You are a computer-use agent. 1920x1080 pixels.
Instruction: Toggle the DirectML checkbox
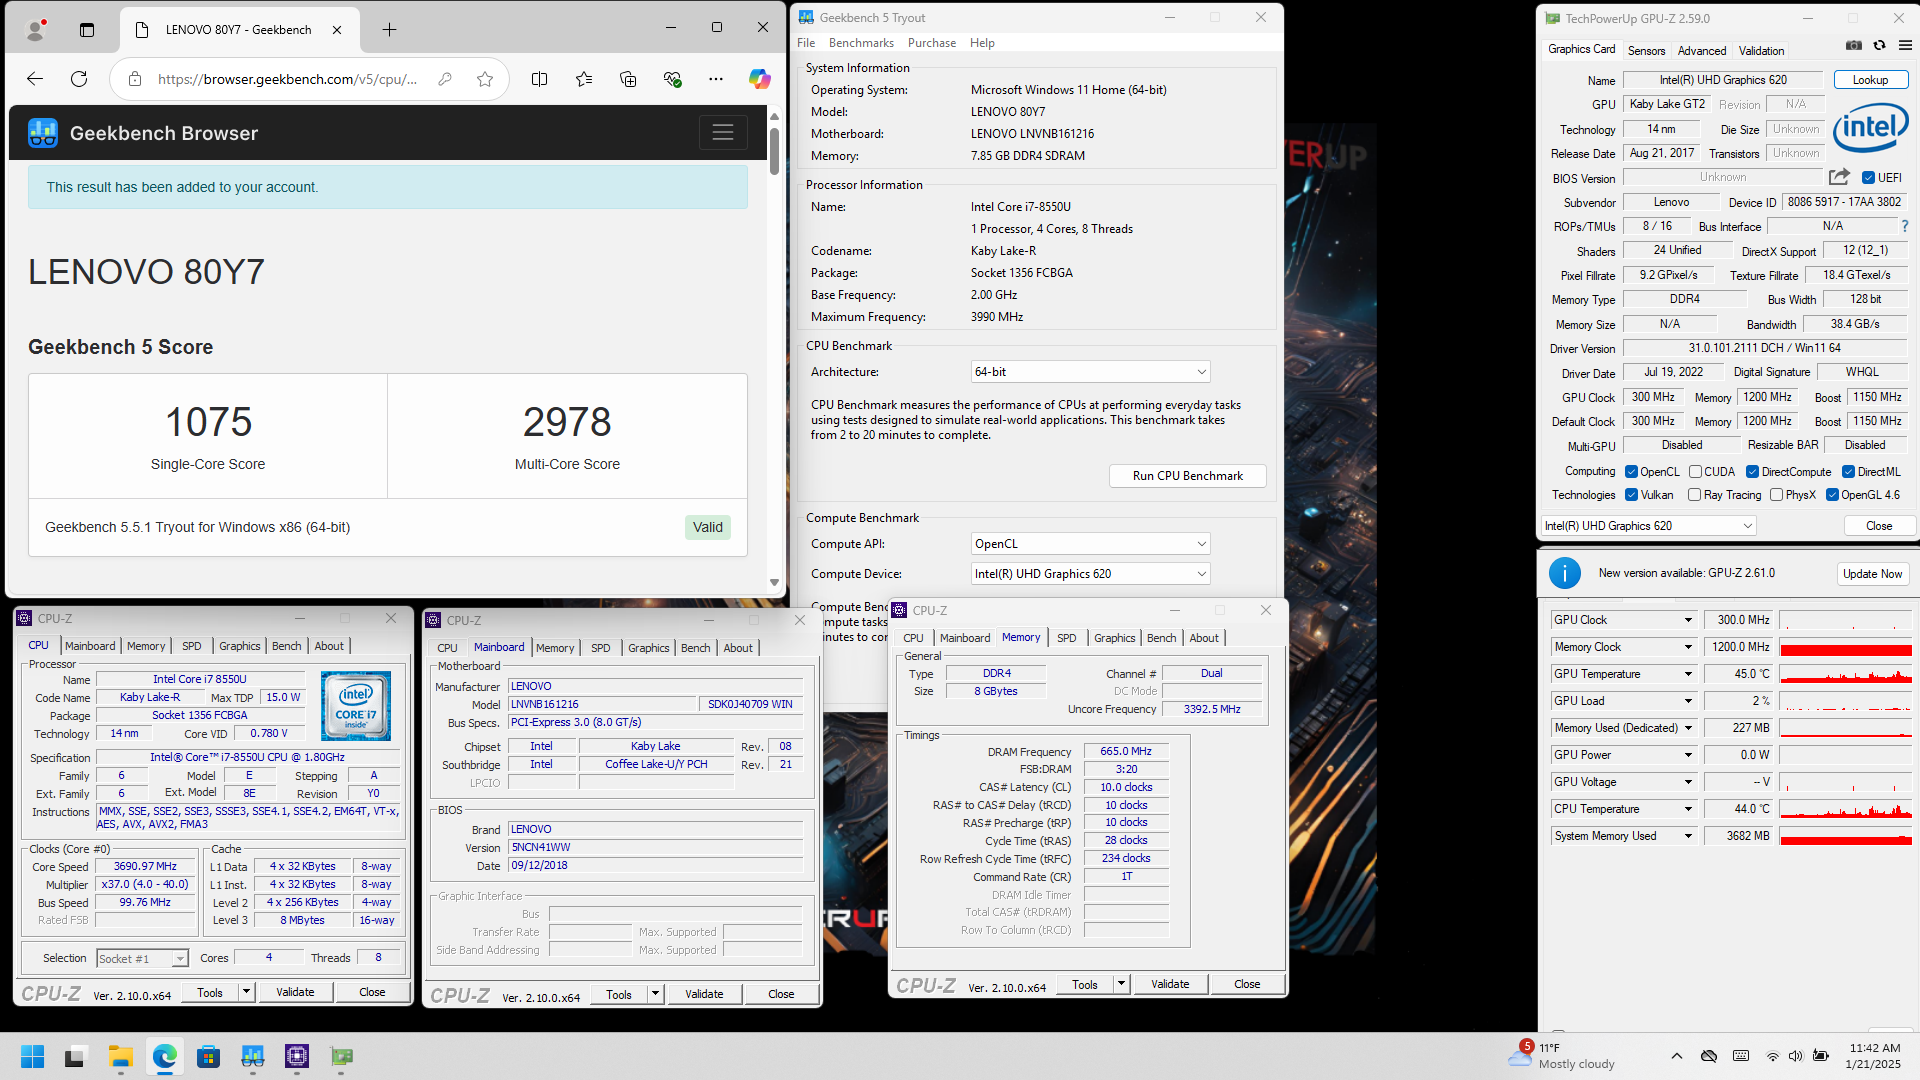[1849, 472]
